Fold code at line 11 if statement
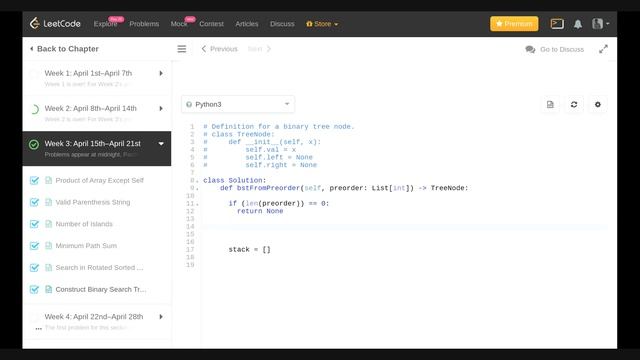This screenshot has height=360, width=640. [x=198, y=204]
